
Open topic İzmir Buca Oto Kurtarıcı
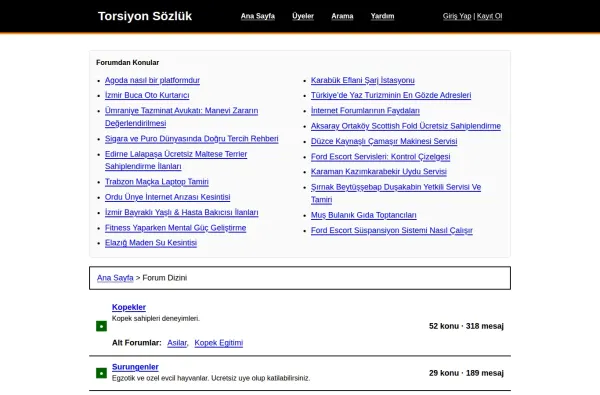[147, 95]
